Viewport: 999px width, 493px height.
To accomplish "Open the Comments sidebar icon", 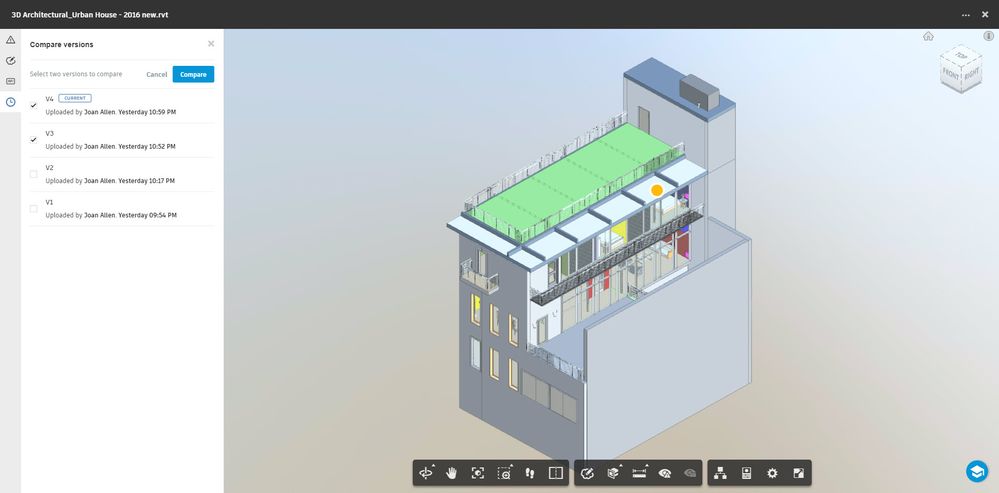I will (x=10, y=82).
